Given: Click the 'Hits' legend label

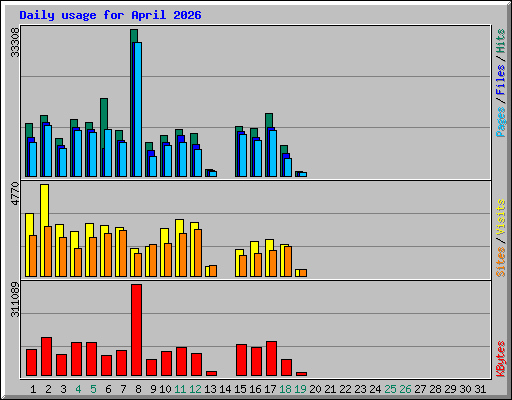Looking at the screenshot, I should coord(501,41).
